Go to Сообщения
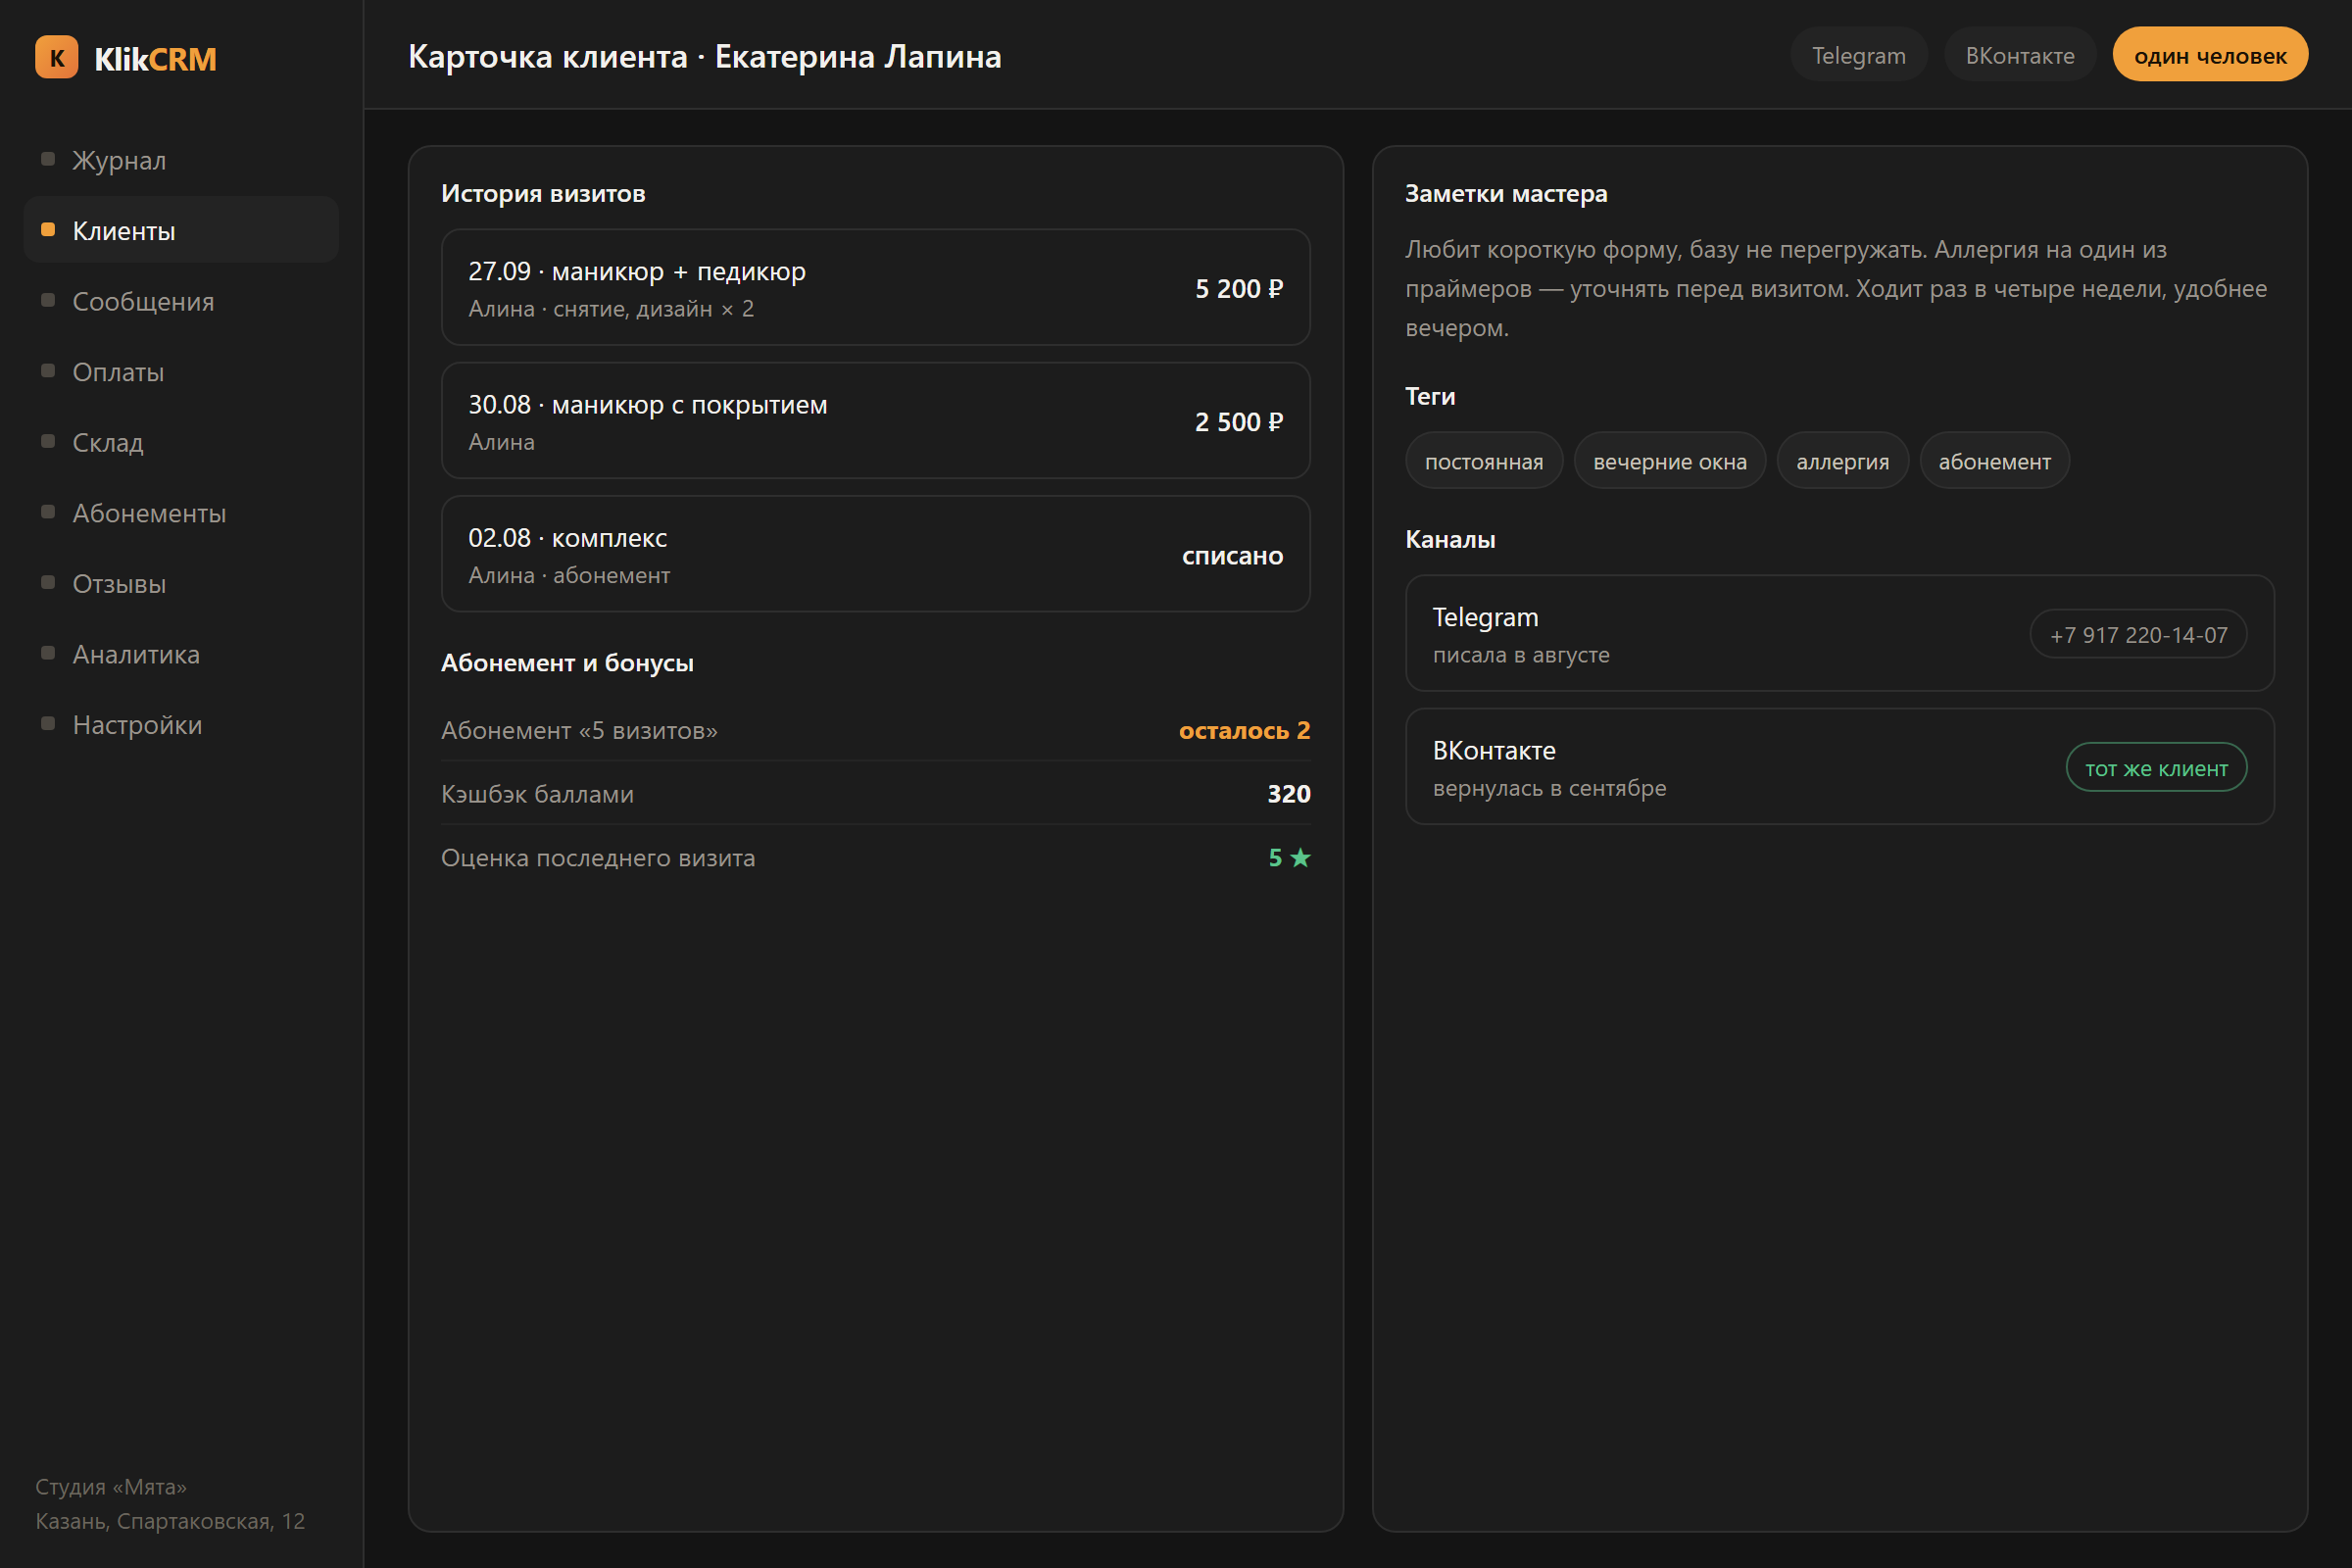 [x=181, y=301]
